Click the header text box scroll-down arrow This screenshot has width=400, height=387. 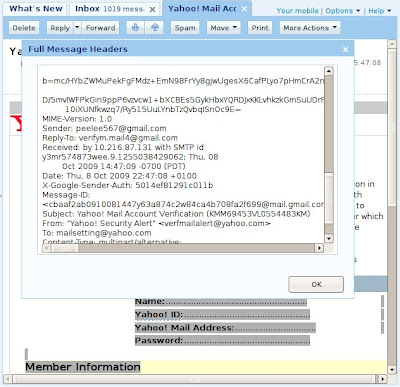pos(329,238)
